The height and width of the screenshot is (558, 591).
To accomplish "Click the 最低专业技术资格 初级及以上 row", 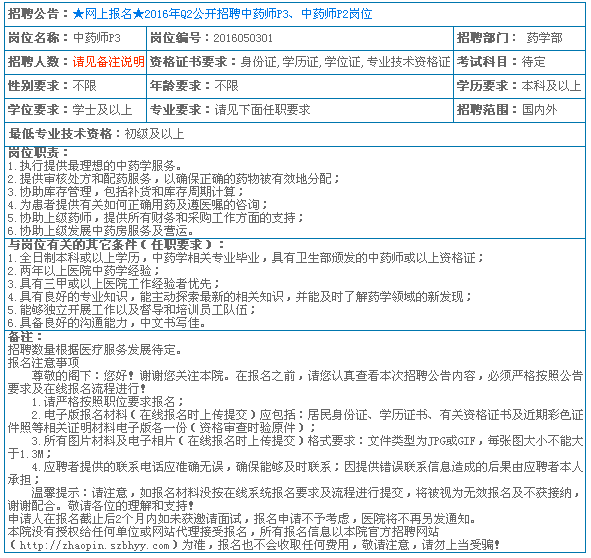I will pos(295,134).
